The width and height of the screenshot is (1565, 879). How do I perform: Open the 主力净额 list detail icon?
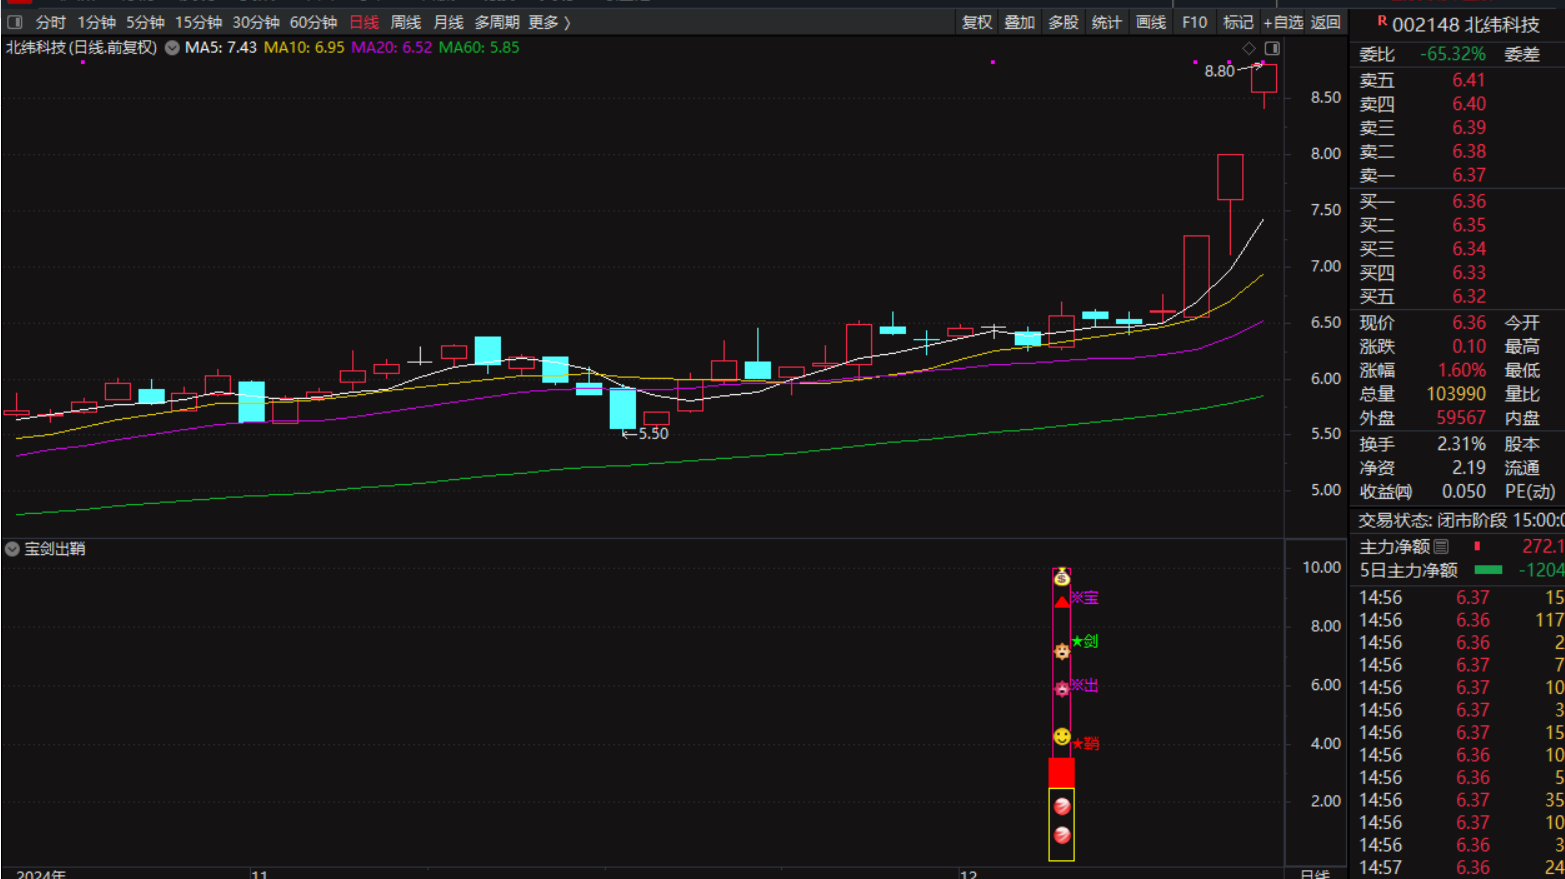pos(1441,547)
